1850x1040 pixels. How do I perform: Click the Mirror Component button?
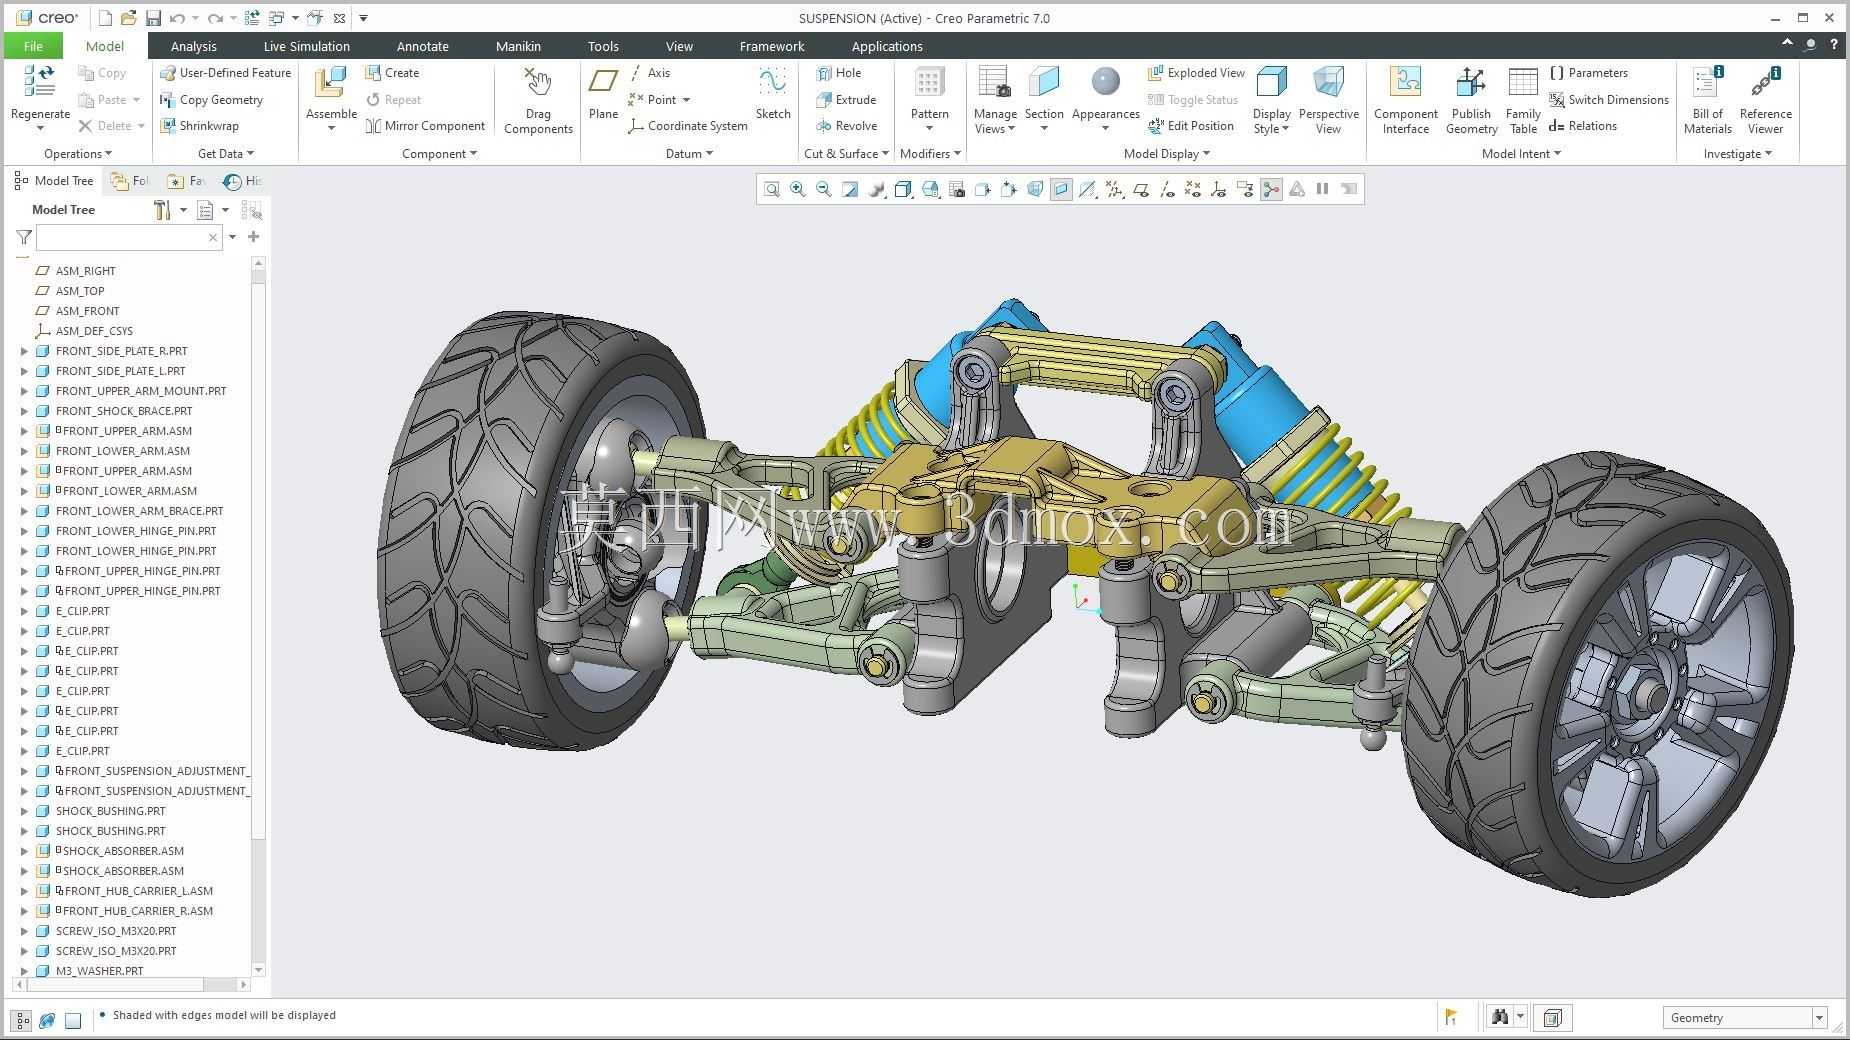(425, 126)
